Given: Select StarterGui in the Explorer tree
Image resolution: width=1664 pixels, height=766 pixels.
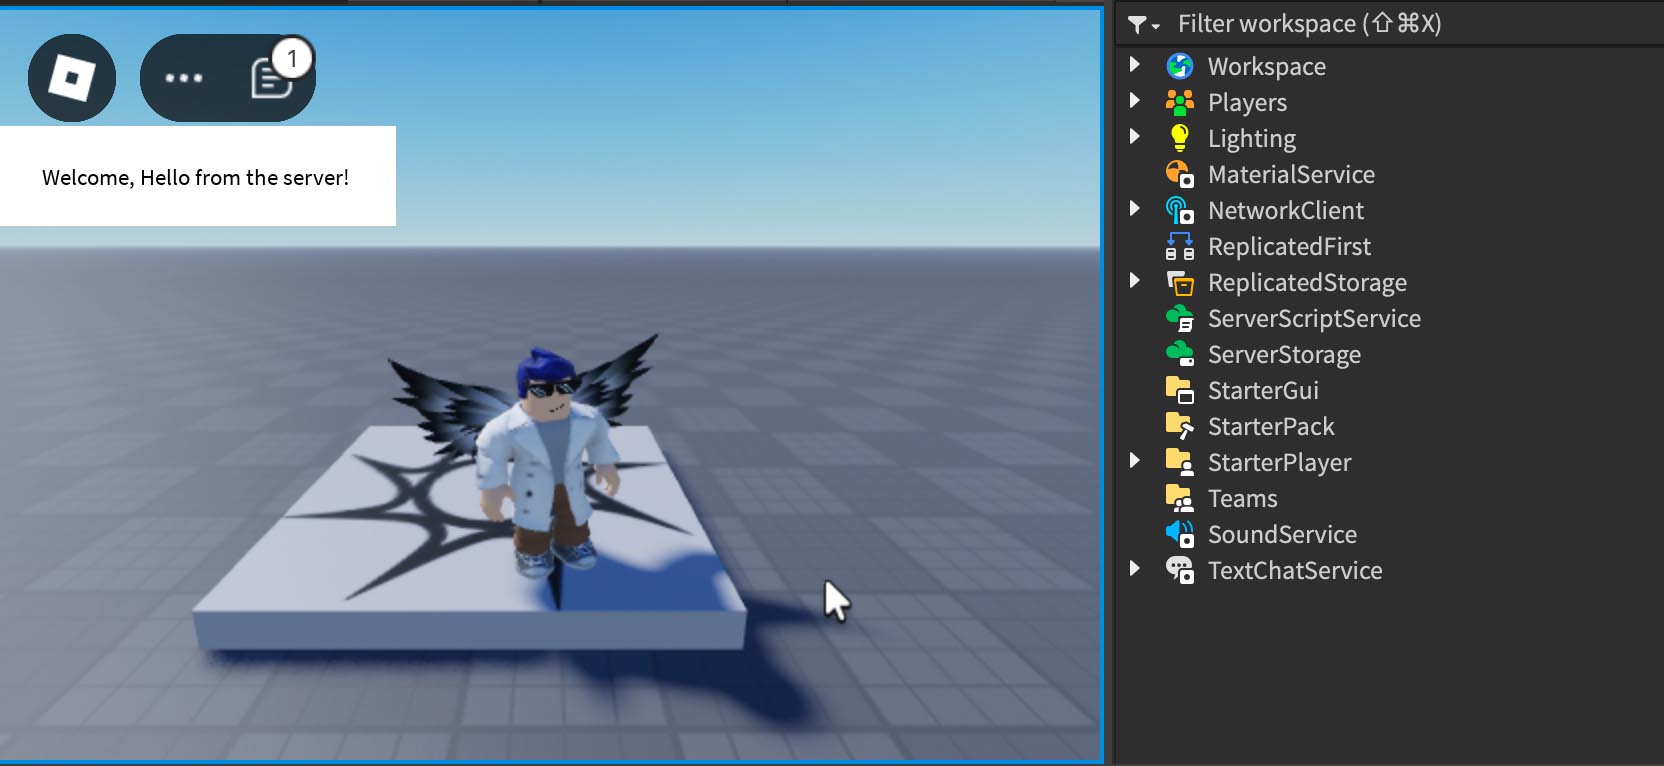Looking at the screenshot, I should point(1263,390).
